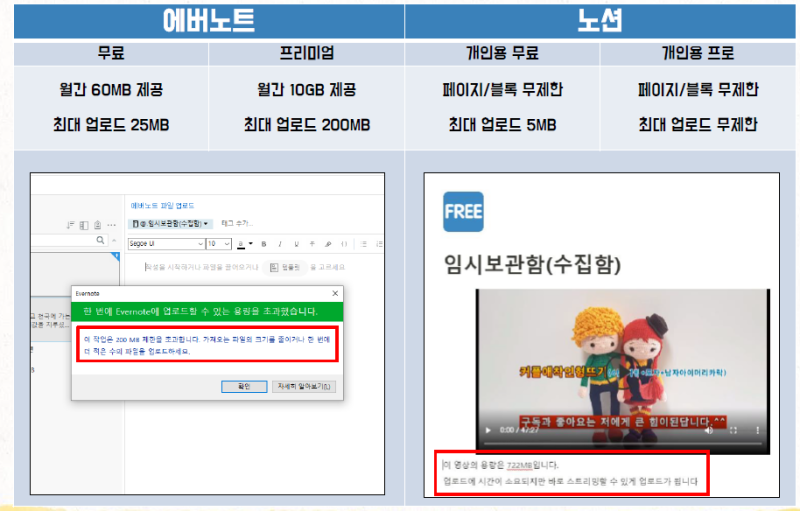
Task: Click the Notion page title 임시보관함(수집함)
Action: [532, 265]
